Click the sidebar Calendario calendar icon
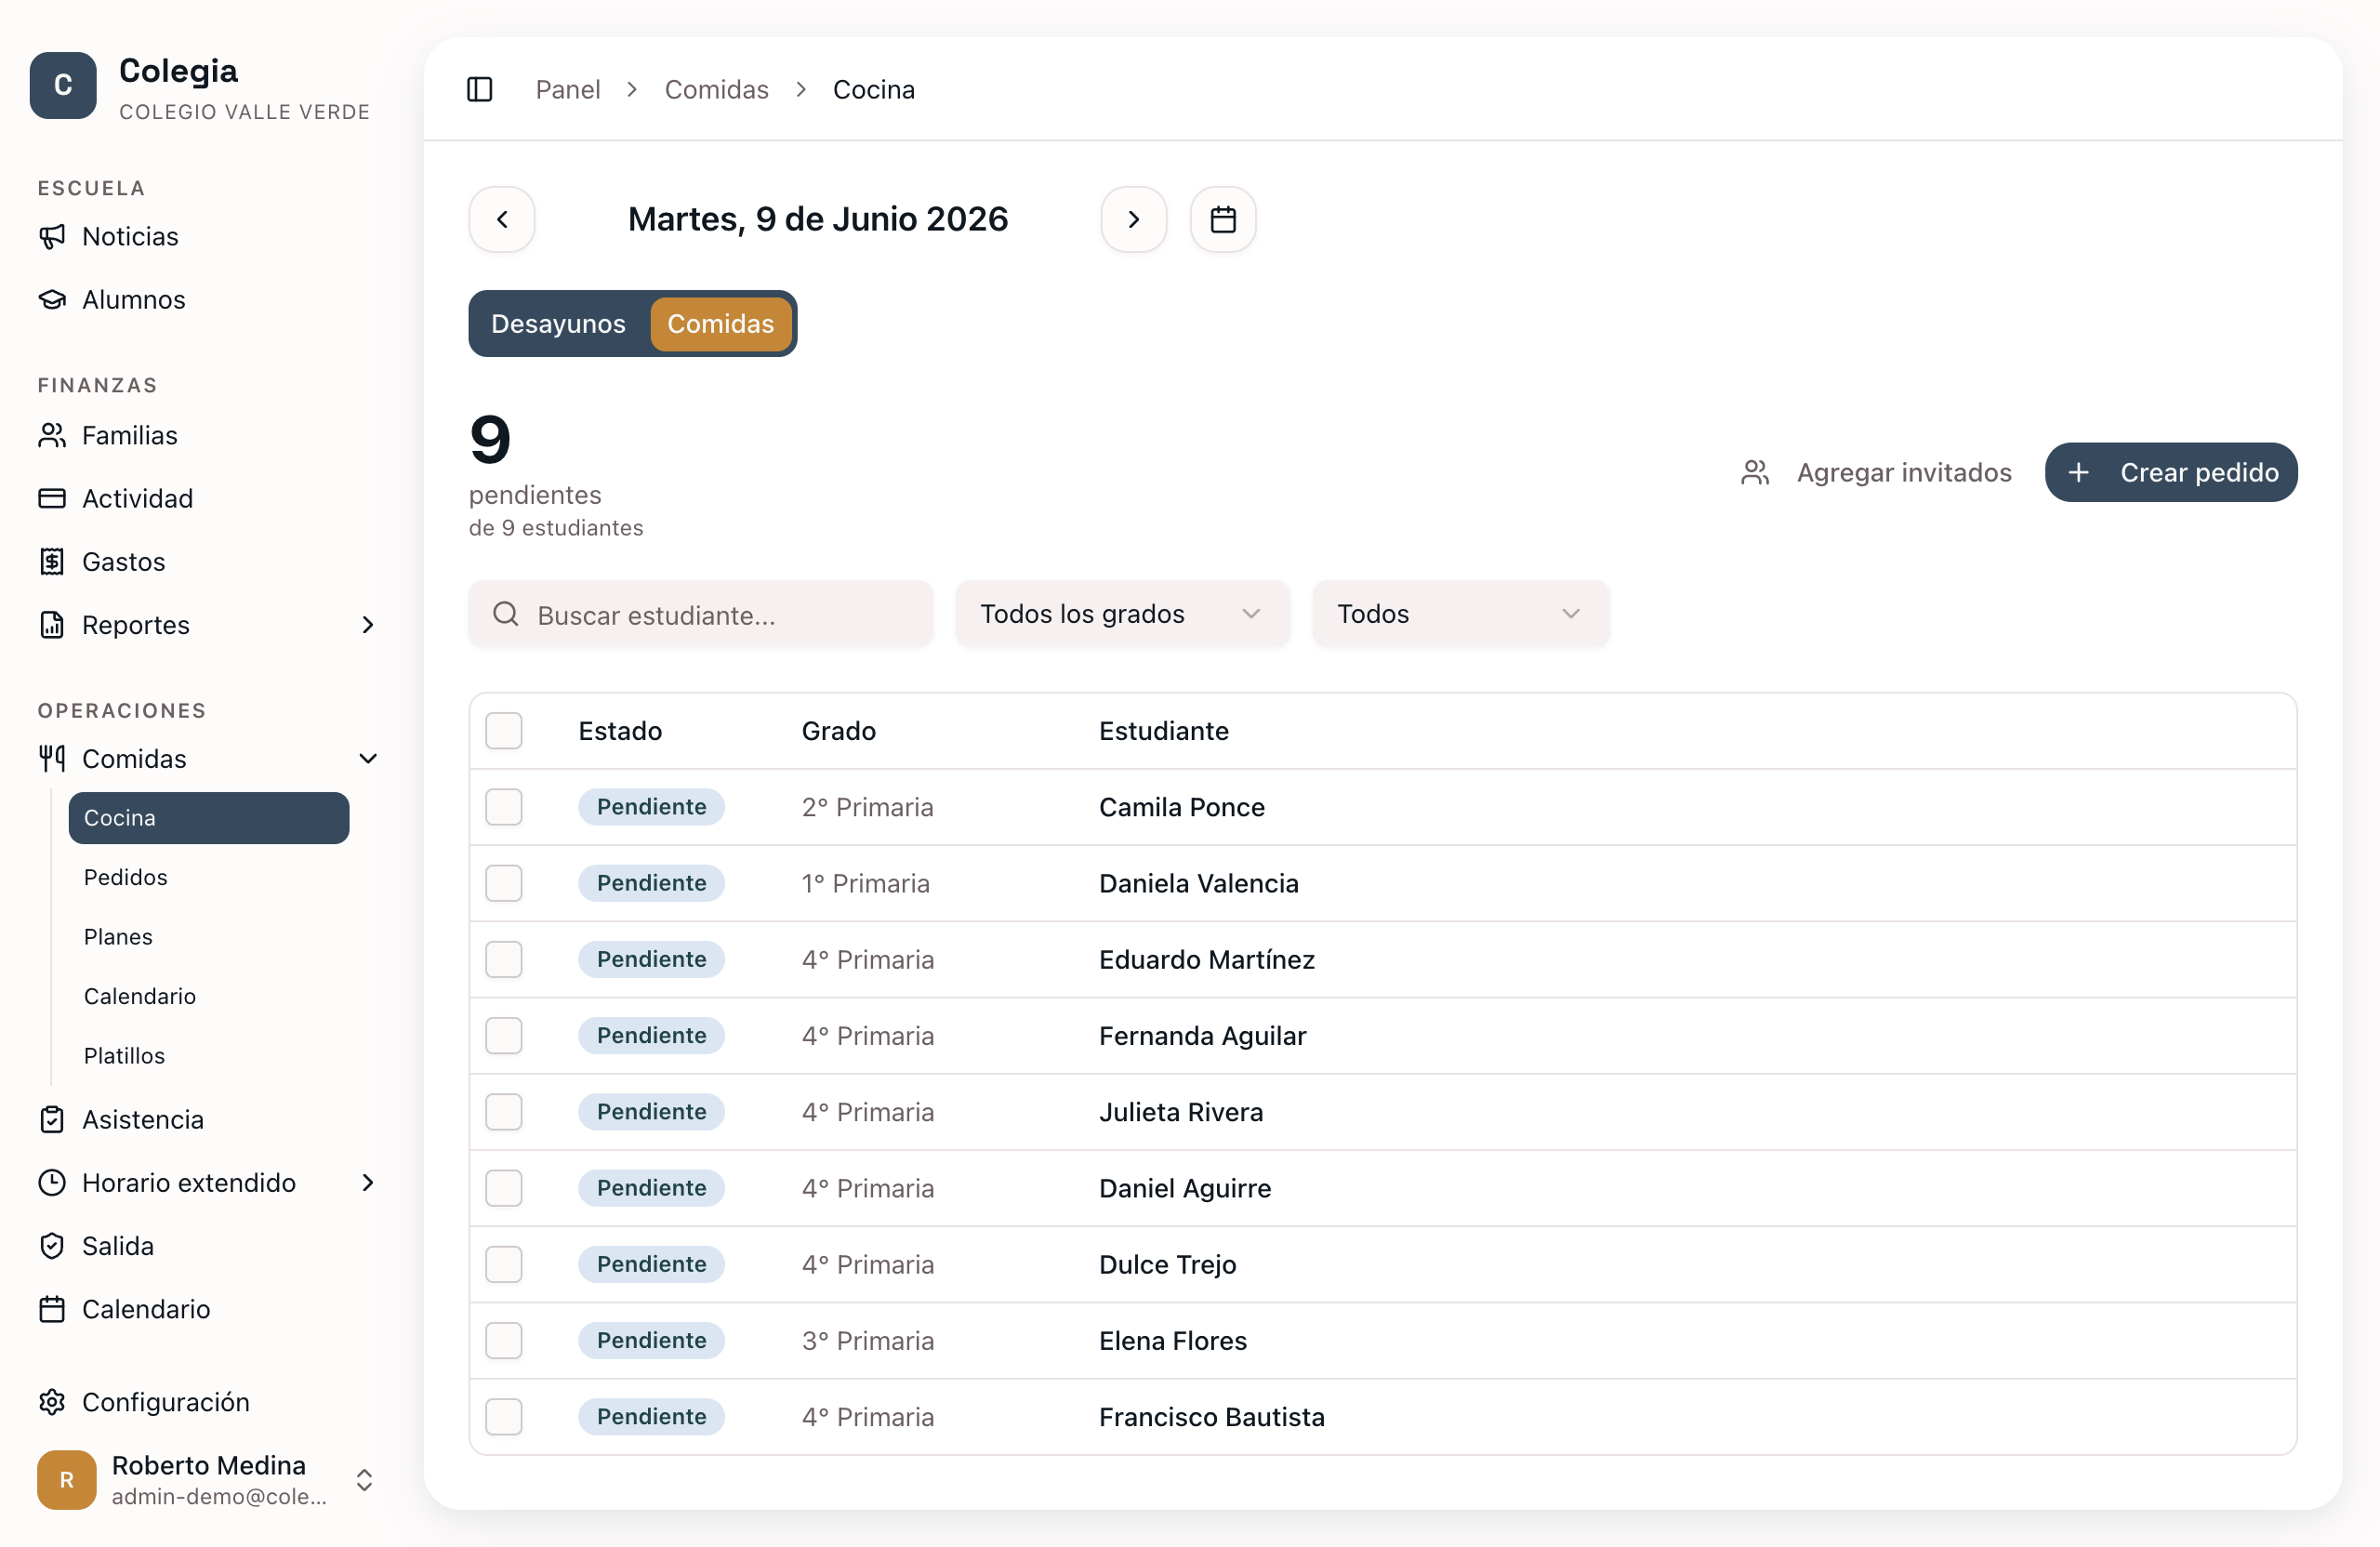Viewport: 2380px width, 1547px height. click(x=52, y=1308)
